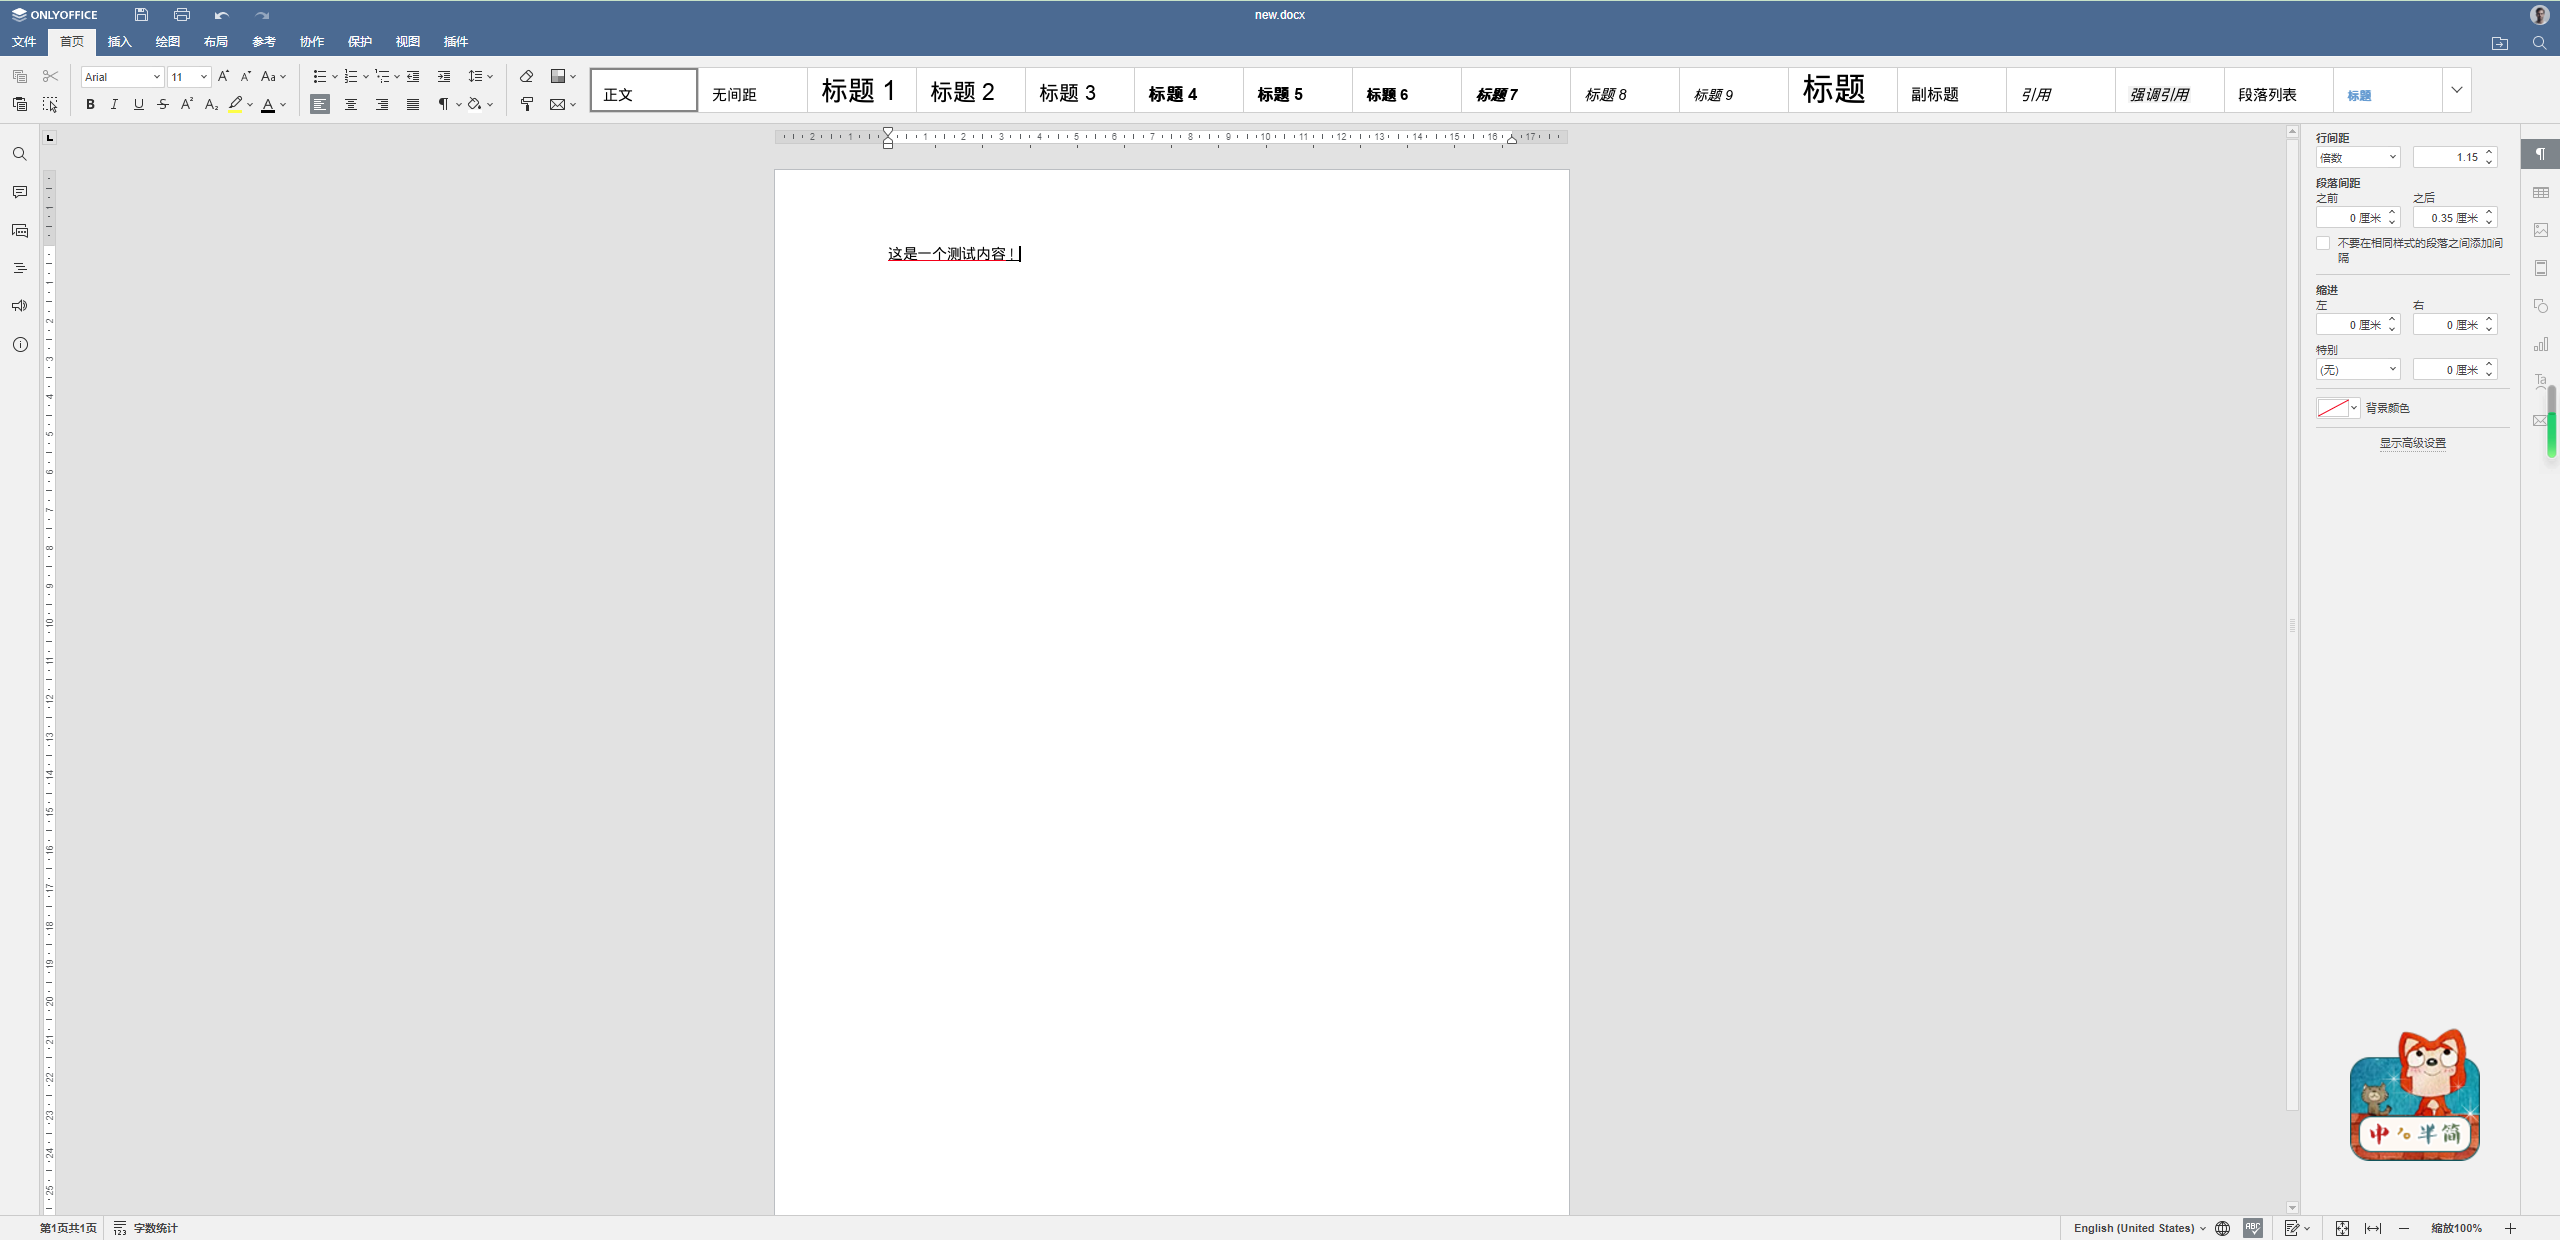
Task: Open the 布局 (Layout) tab
Action: (x=216, y=41)
